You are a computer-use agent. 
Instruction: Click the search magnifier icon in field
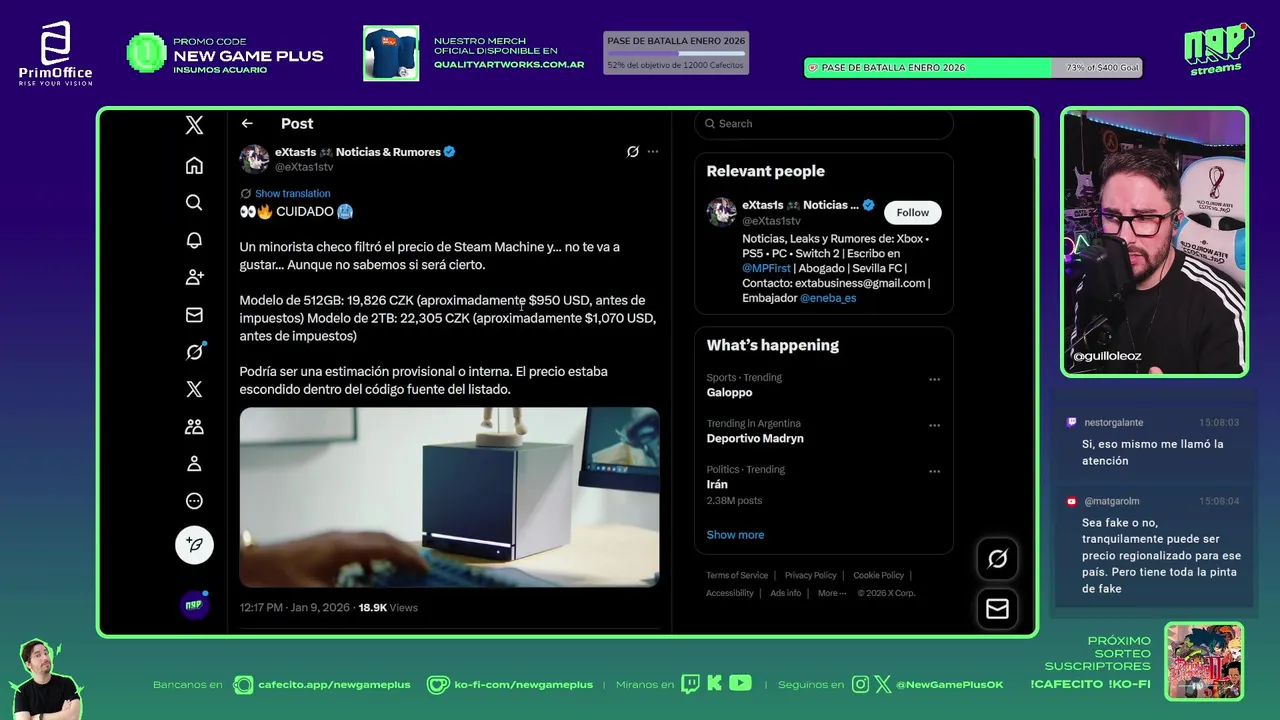(710, 124)
